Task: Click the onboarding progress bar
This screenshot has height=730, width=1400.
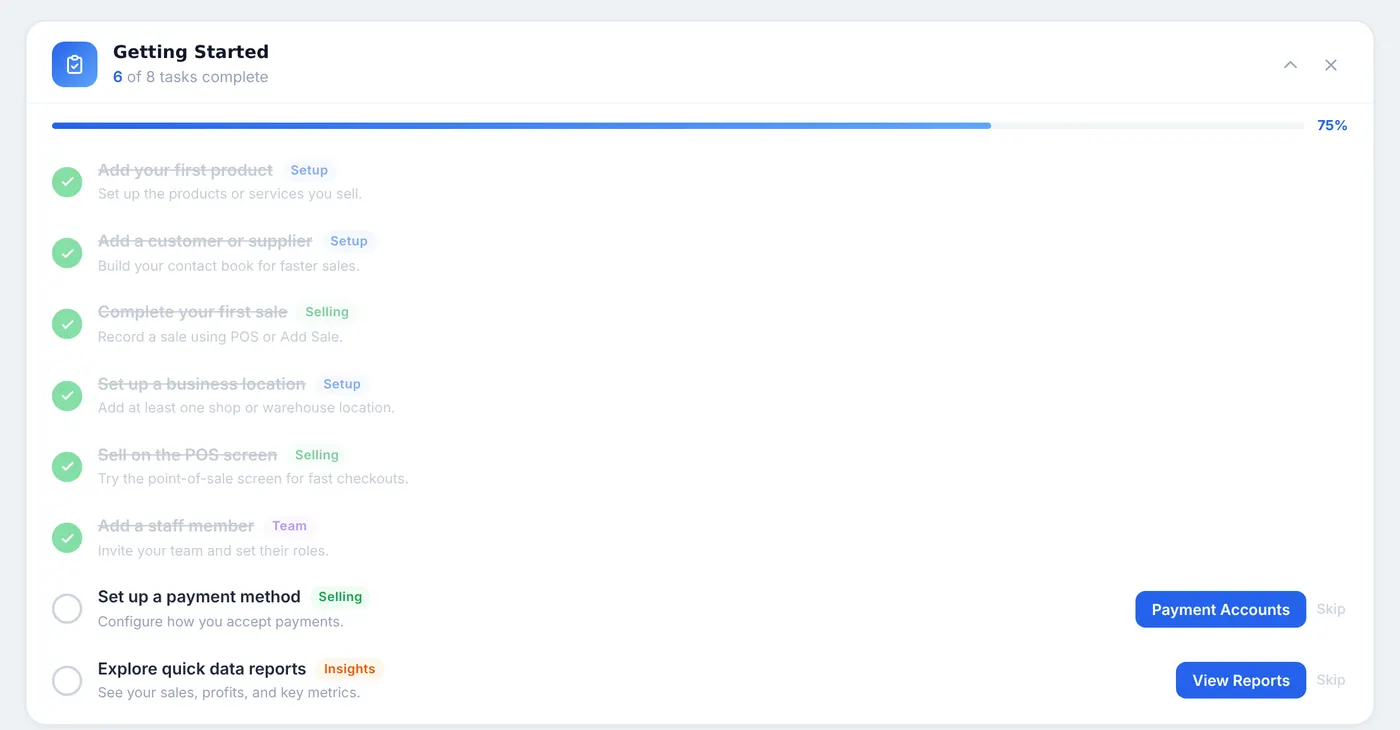Action: pos(678,126)
